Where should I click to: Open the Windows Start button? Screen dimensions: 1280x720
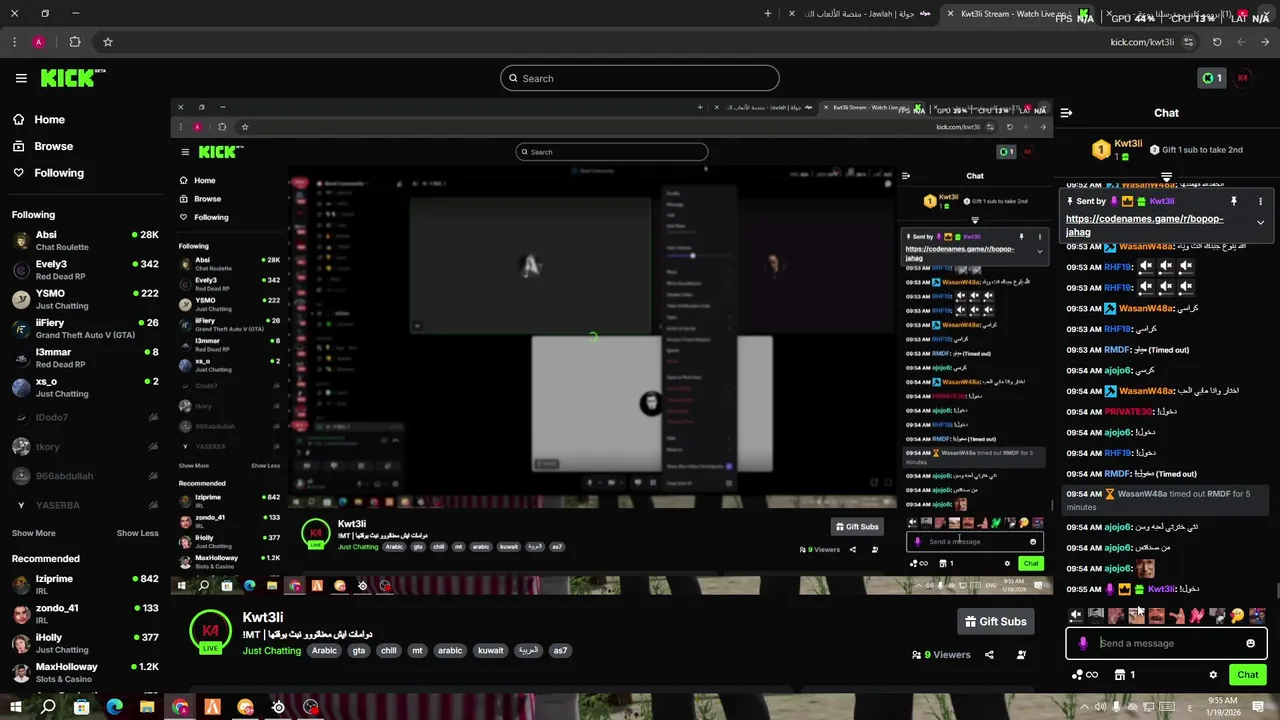pyautogui.click(x=16, y=707)
